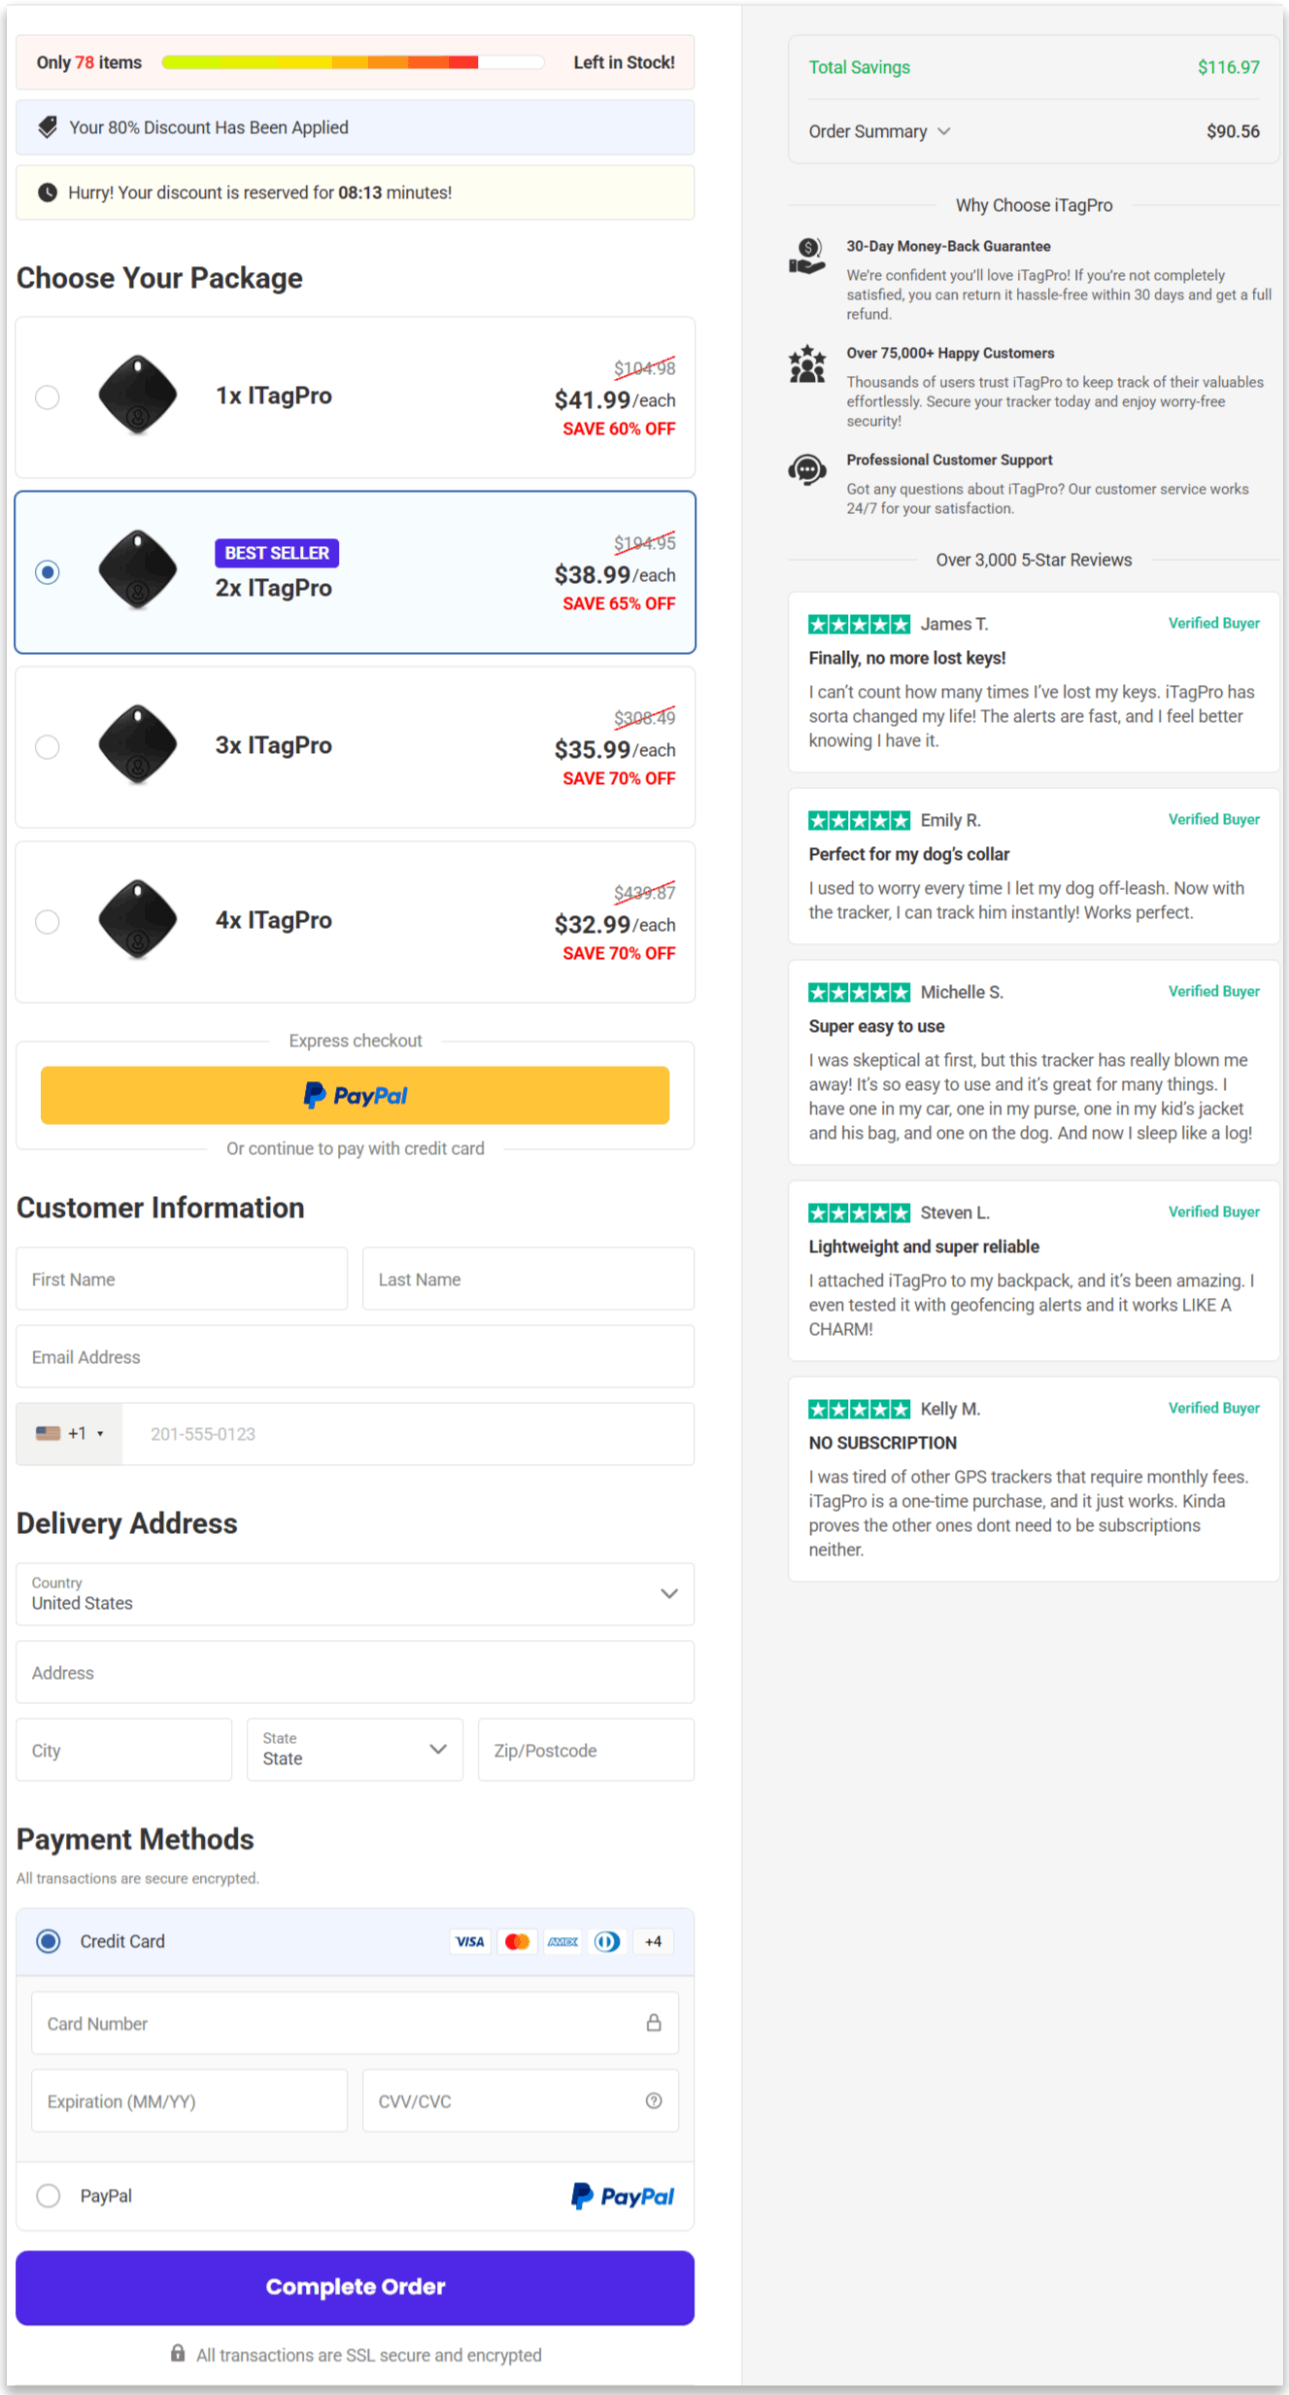The width and height of the screenshot is (1289, 2395).
Task: Click the Visa card icon
Action: pyautogui.click(x=470, y=1941)
